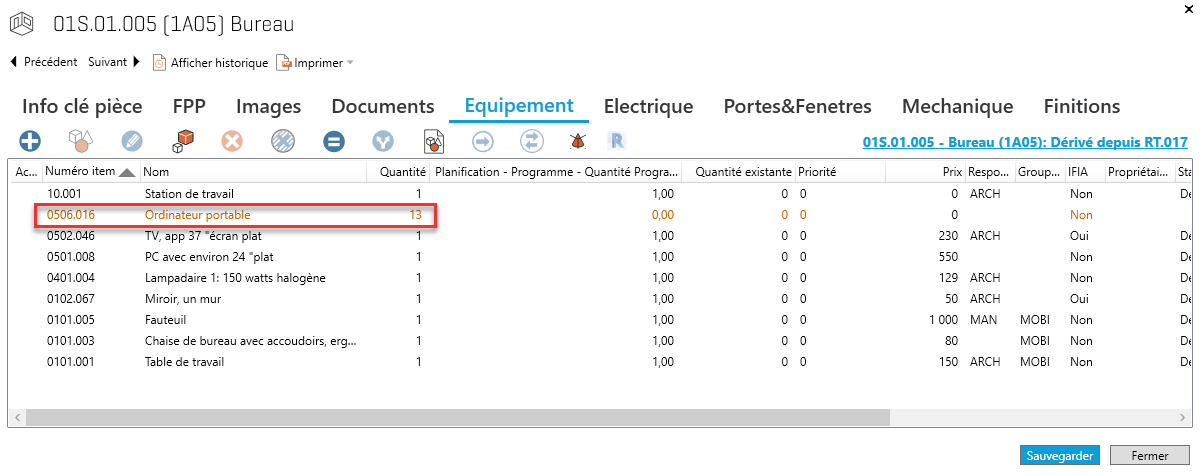Open the Portes&Fenetres tab
This screenshot has width=1200, height=475.
pyautogui.click(x=797, y=106)
